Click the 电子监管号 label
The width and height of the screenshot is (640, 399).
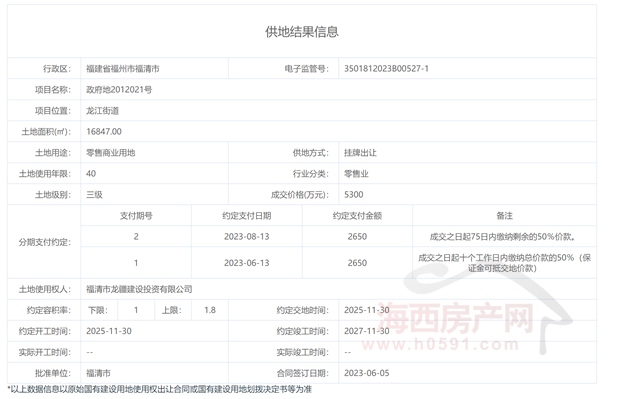click(306, 69)
